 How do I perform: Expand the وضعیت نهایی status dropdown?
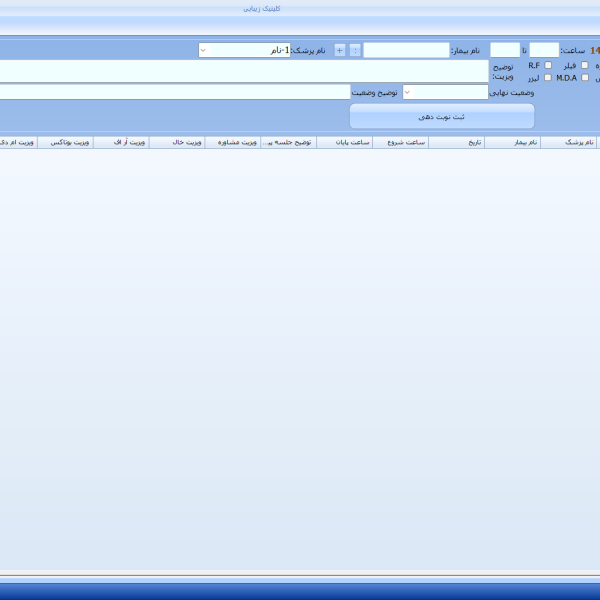pyautogui.click(x=445, y=92)
